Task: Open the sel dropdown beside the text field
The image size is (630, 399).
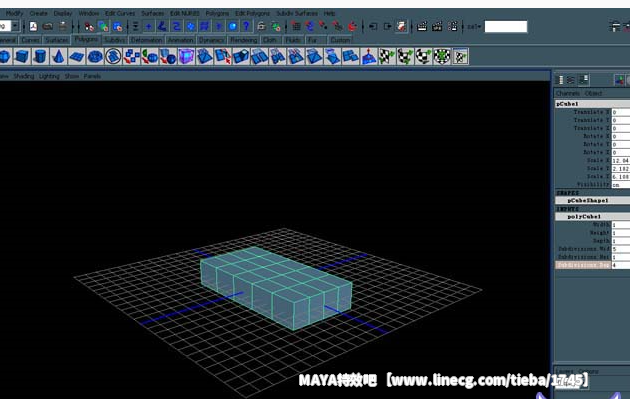Action: click(x=474, y=27)
